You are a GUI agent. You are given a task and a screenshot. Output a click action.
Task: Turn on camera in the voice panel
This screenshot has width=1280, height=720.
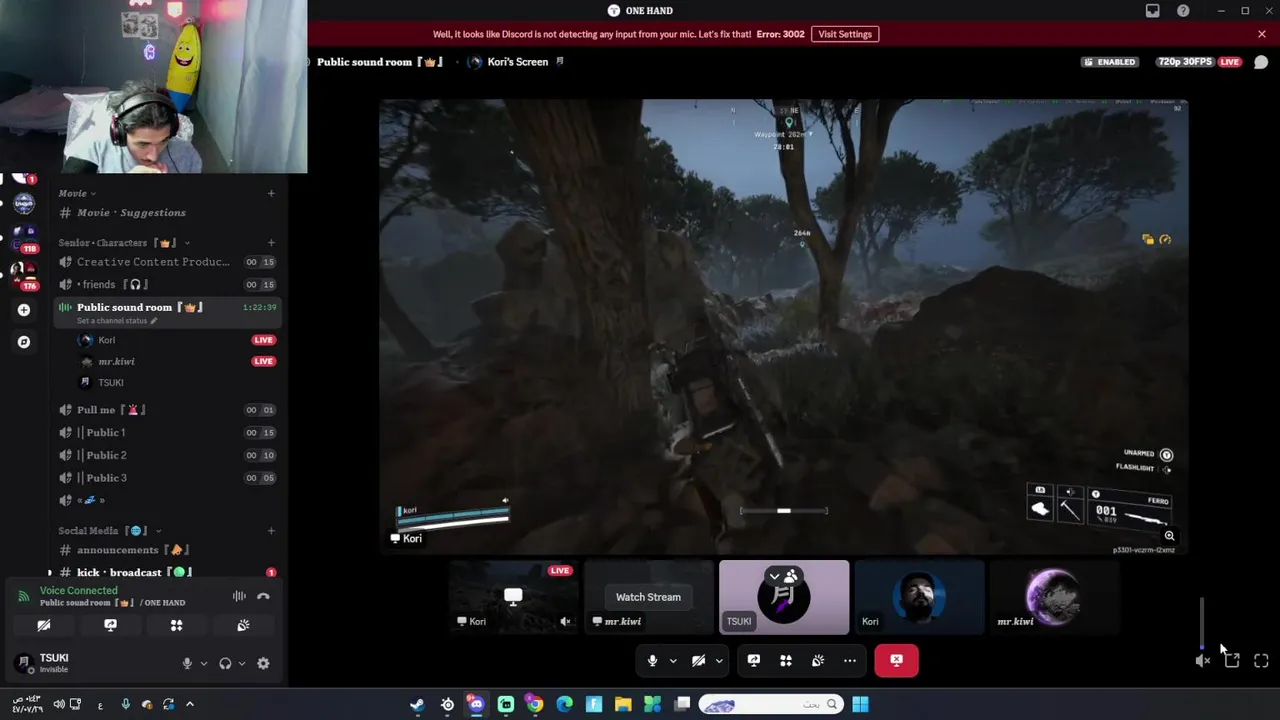click(44, 625)
